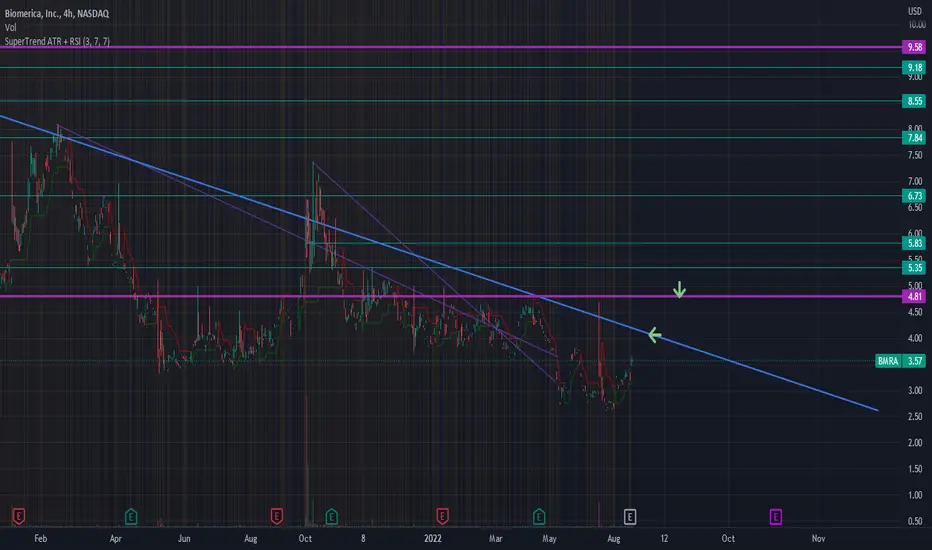Select the Vol indicator legend
Viewport: 932px width, 550px height.
tap(10, 27)
